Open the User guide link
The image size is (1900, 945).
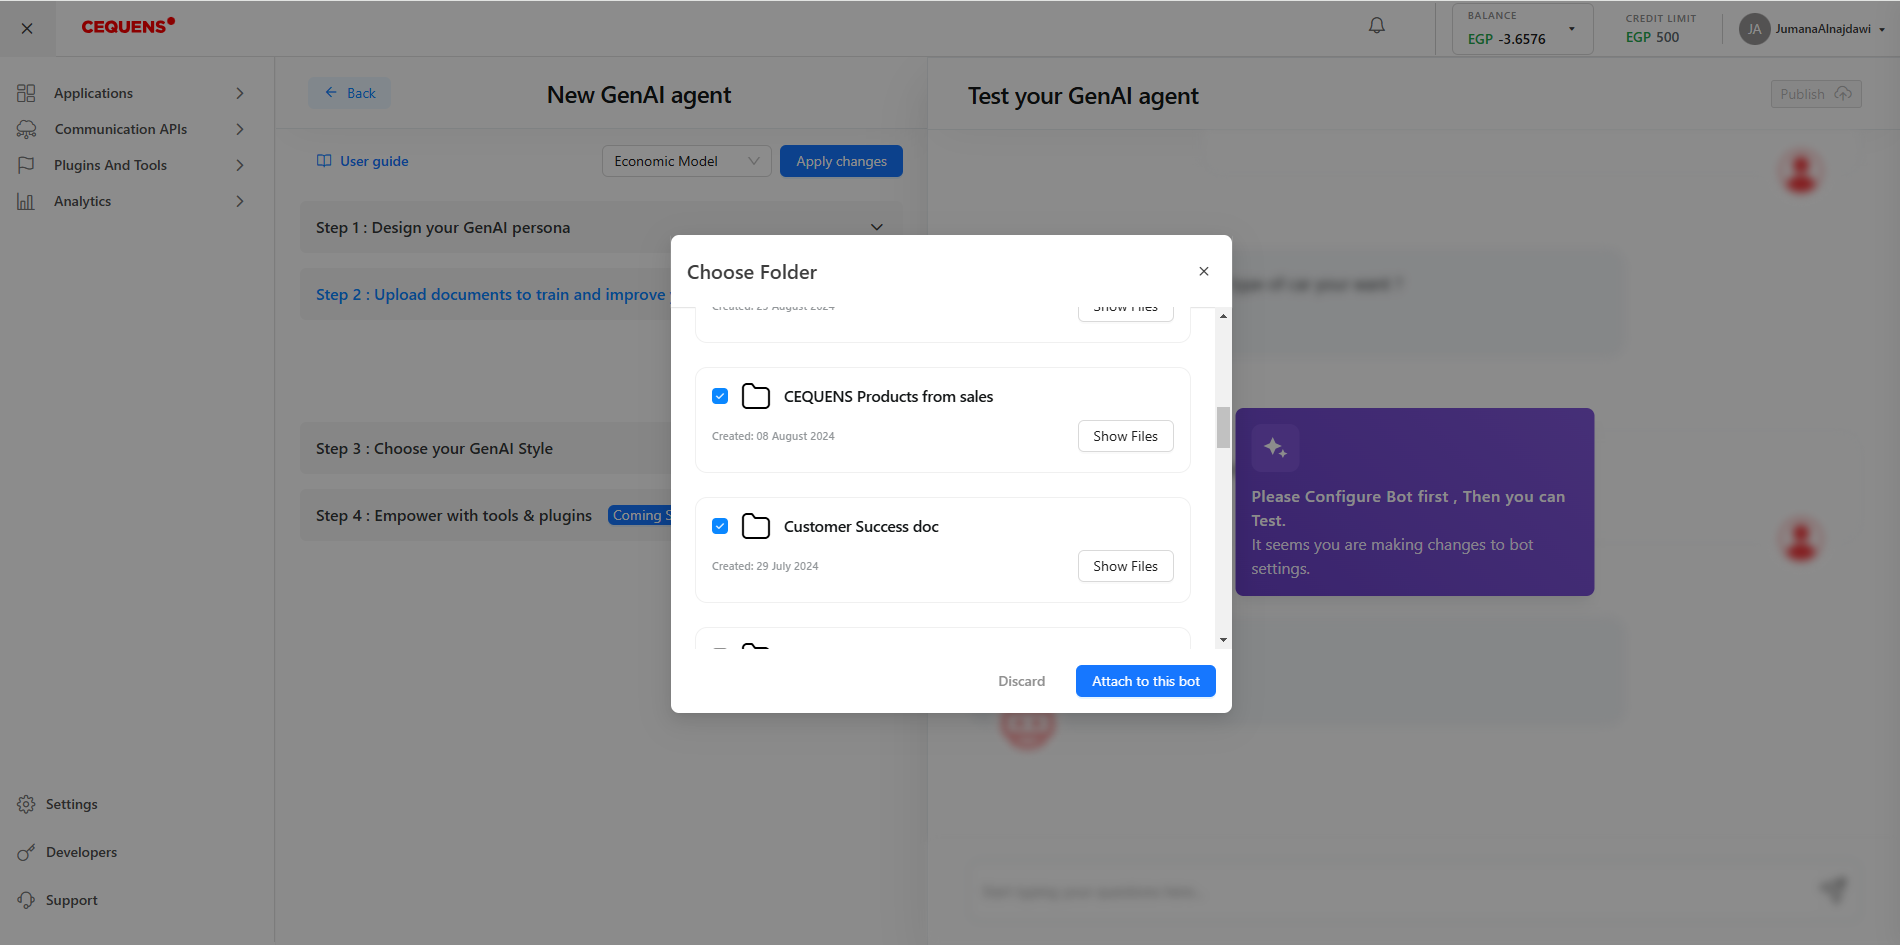374,161
